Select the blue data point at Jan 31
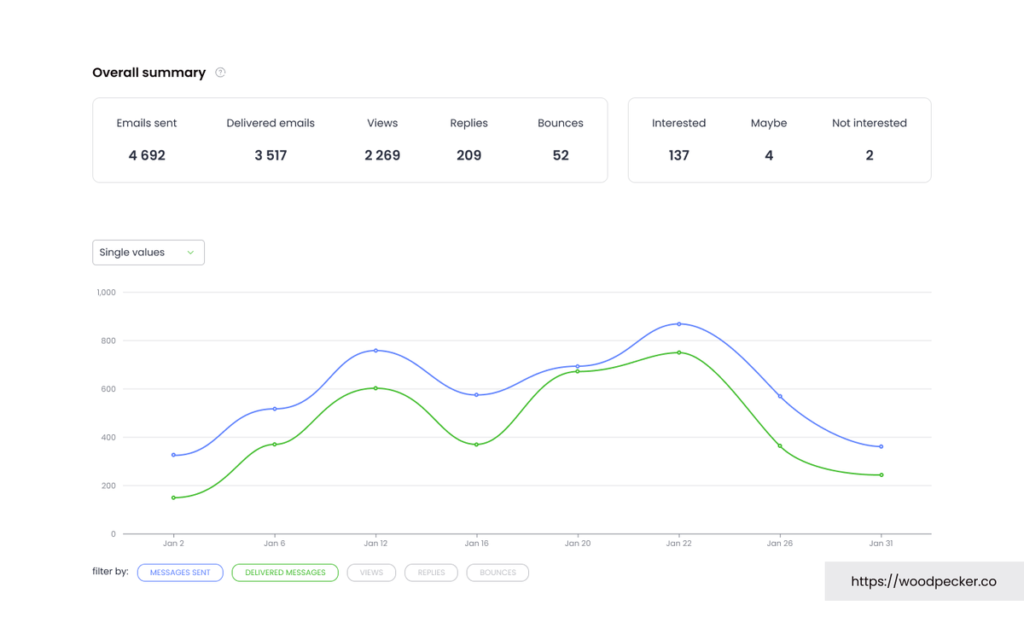Image resolution: width=1024 pixels, height=640 pixels. pyautogui.click(x=882, y=447)
